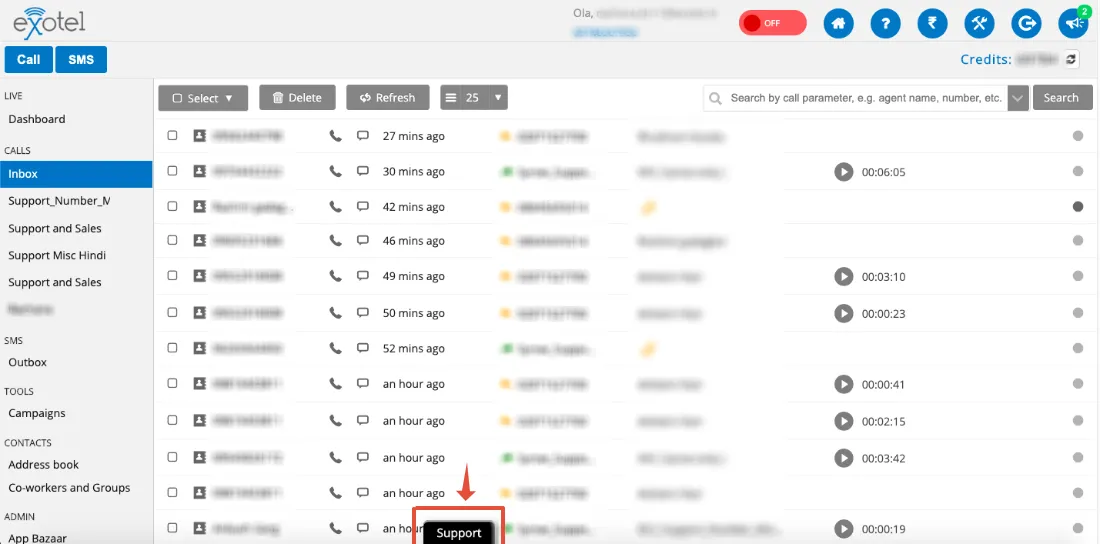
Task: Click SMS bubble icon in 50 mins ago row
Action: point(363,312)
